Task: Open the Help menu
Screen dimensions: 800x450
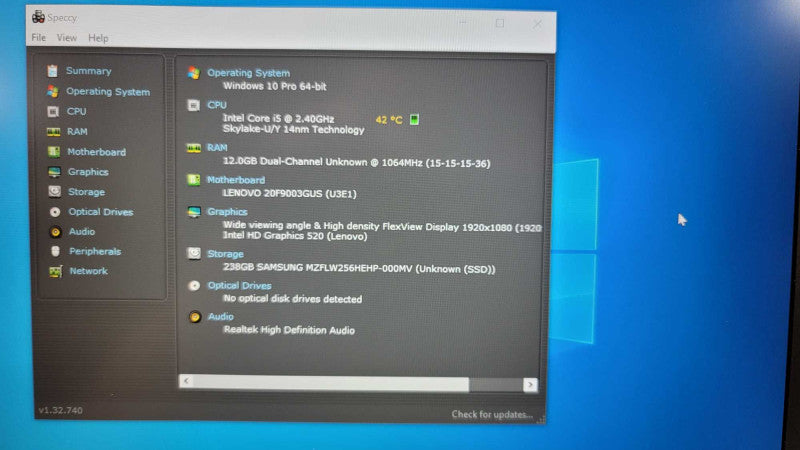Action: point(98,38)
